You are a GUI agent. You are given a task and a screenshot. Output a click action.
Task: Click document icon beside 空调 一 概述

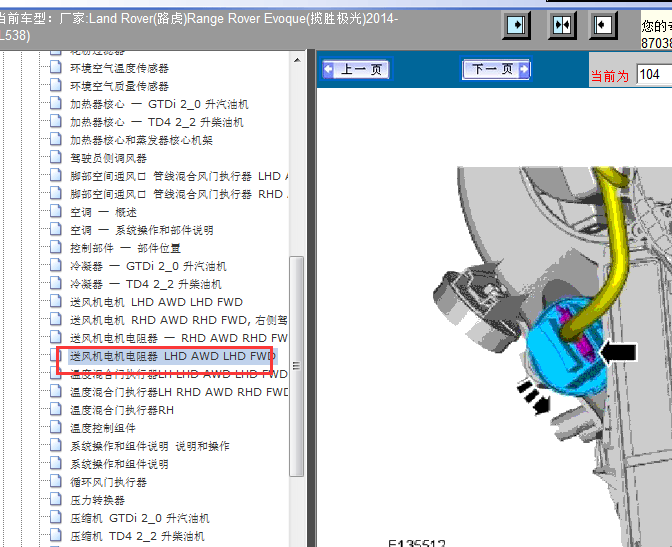click(x=56, y=211)
